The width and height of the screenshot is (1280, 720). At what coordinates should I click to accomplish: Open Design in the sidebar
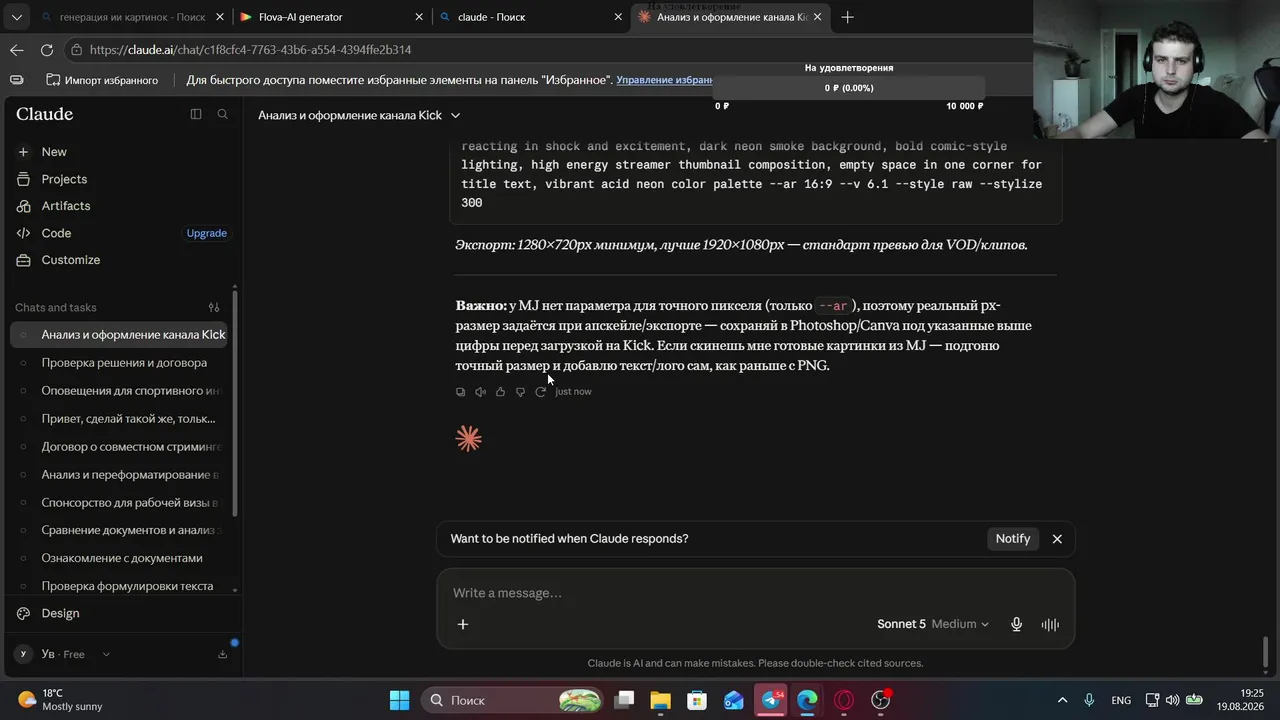coord(60,613)
